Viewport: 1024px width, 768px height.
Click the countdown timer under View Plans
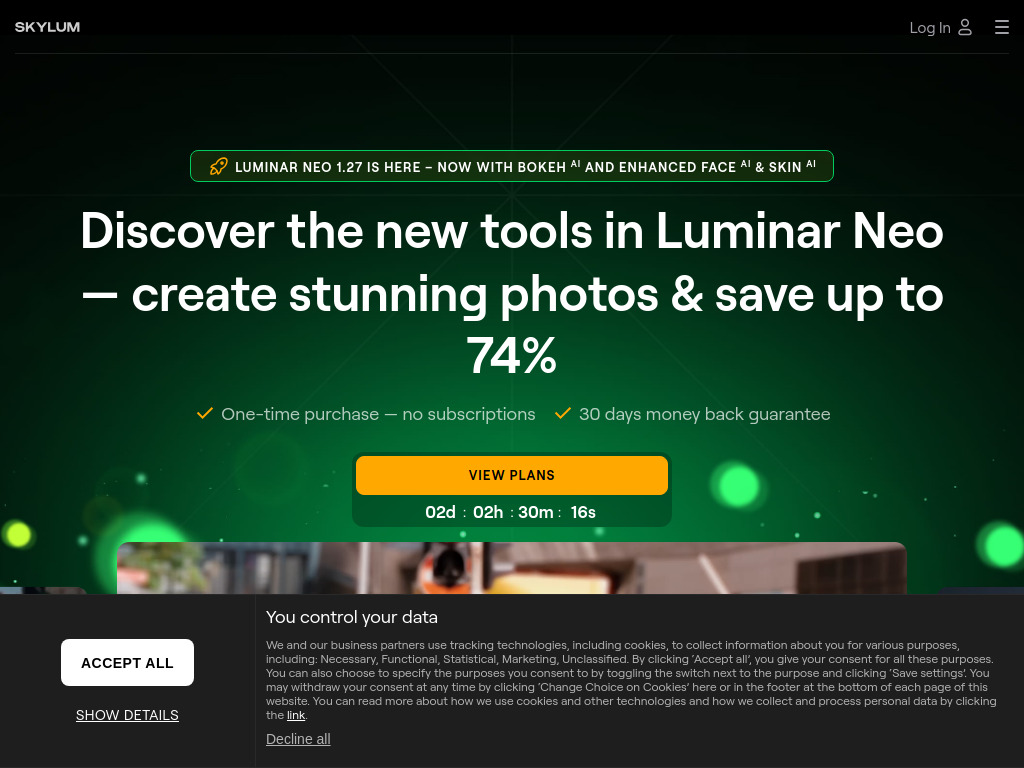click(x=511, y=512)
